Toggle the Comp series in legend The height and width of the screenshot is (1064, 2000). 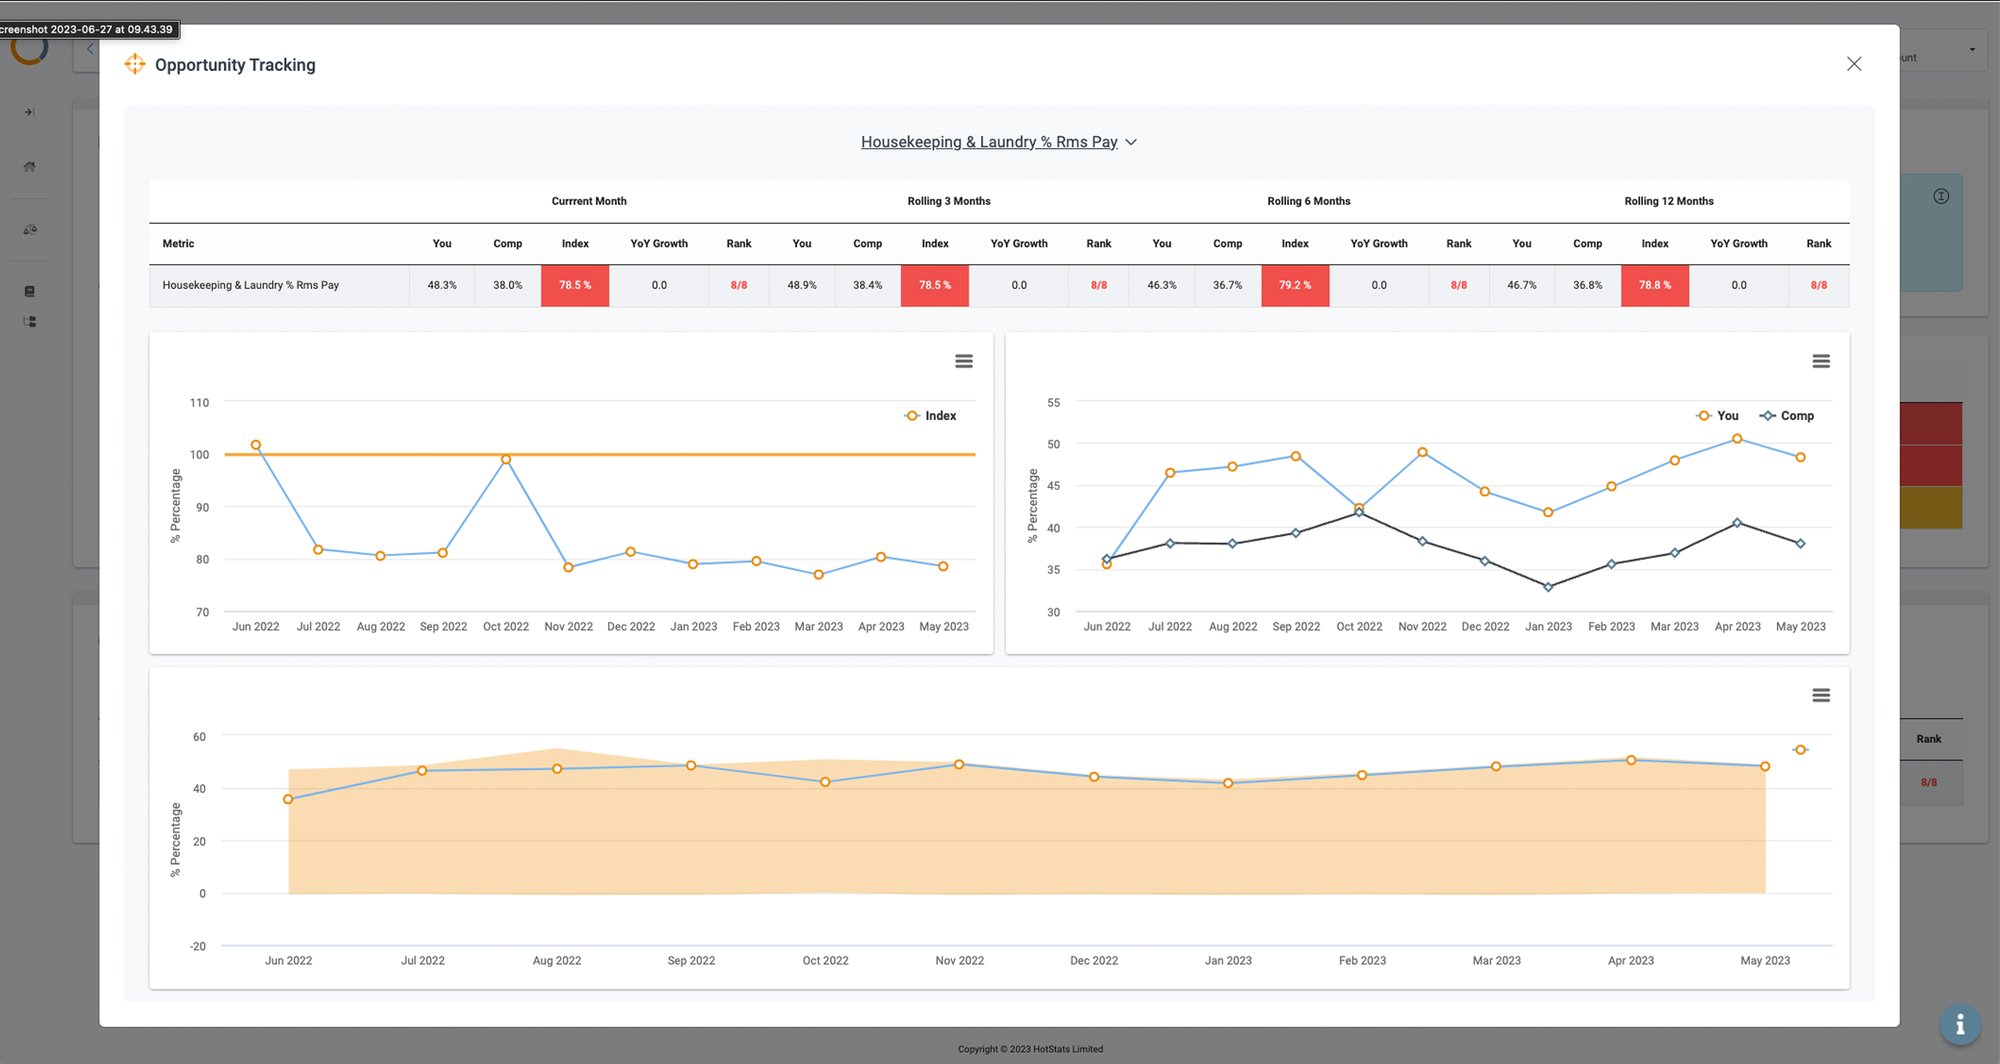[x=1787, y=416]
